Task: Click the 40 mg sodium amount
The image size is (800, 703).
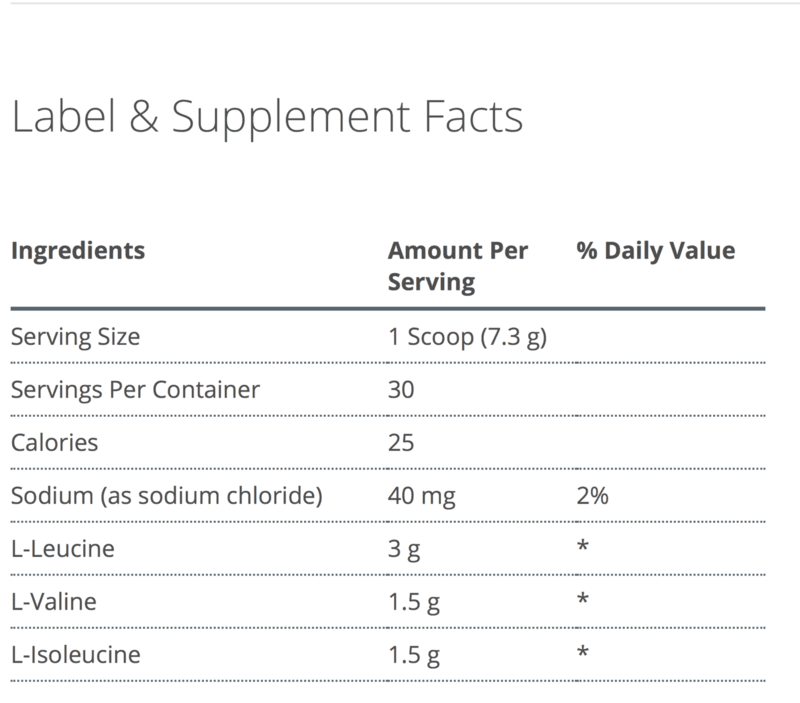Action: (416, 493)
